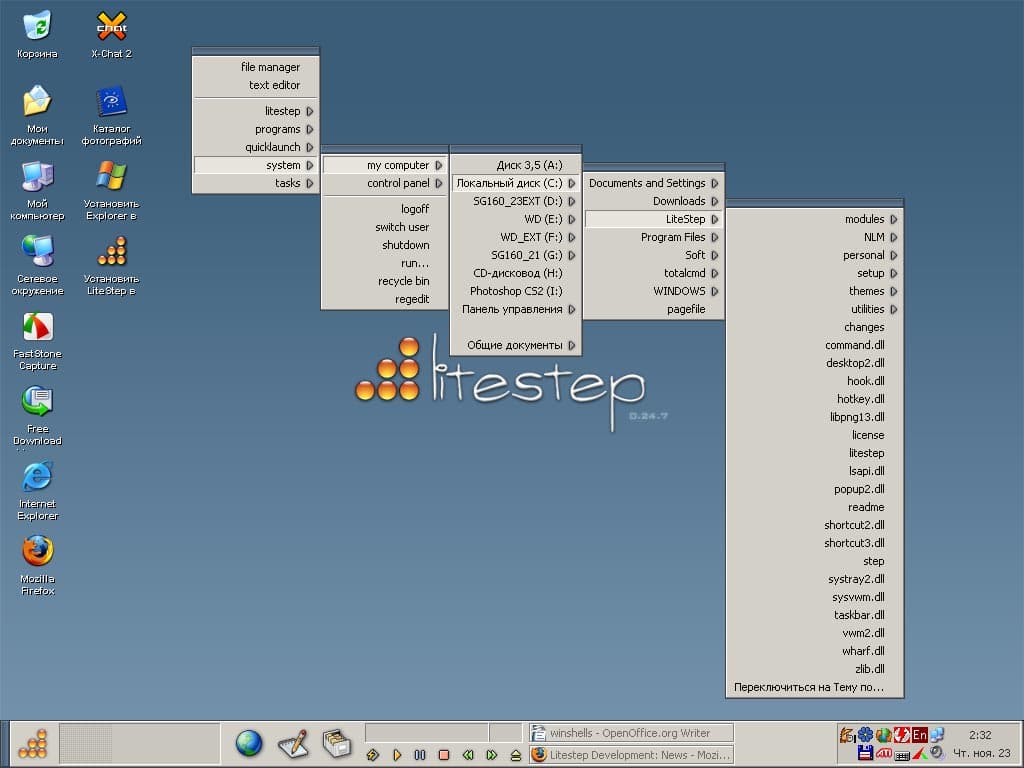
Task: Open the globe browser shortcut in taskbar
Action: (x=249, y=744)
